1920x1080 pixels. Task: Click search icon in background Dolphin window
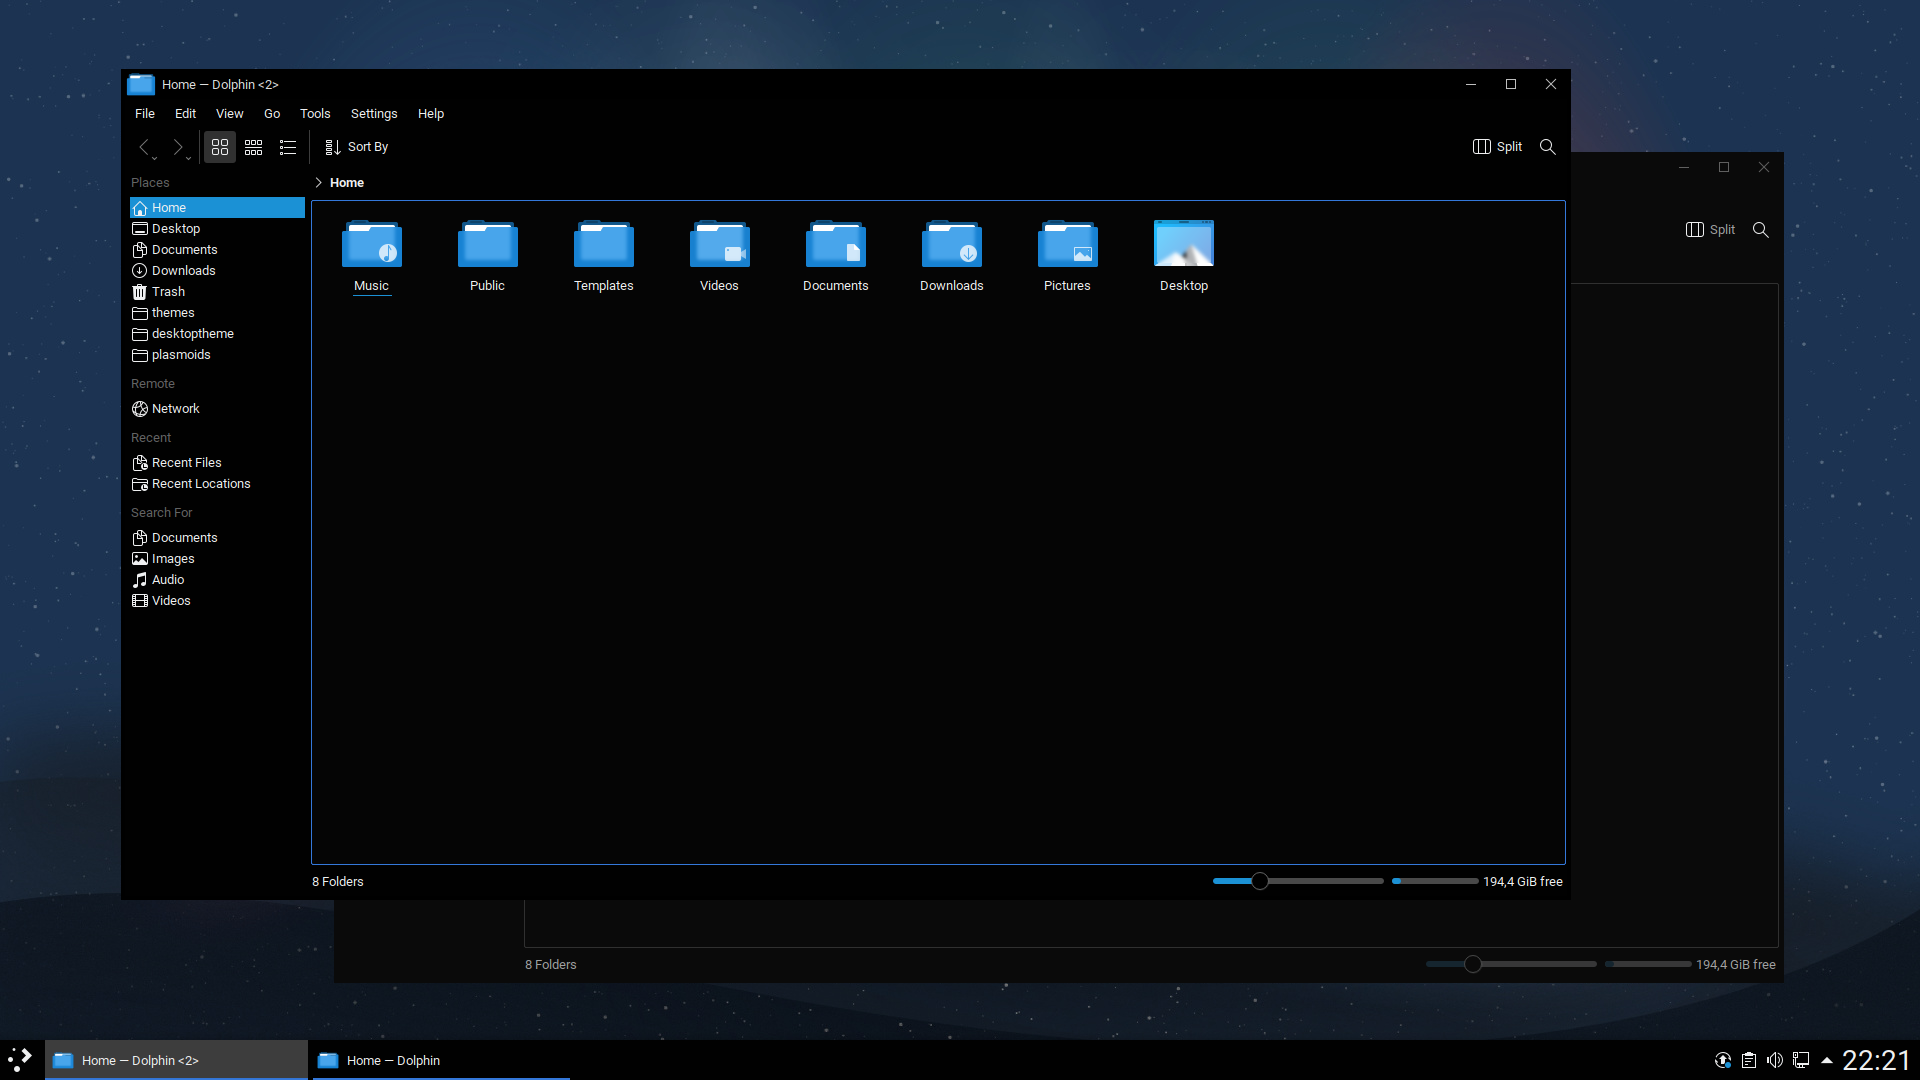[1761, 230]
